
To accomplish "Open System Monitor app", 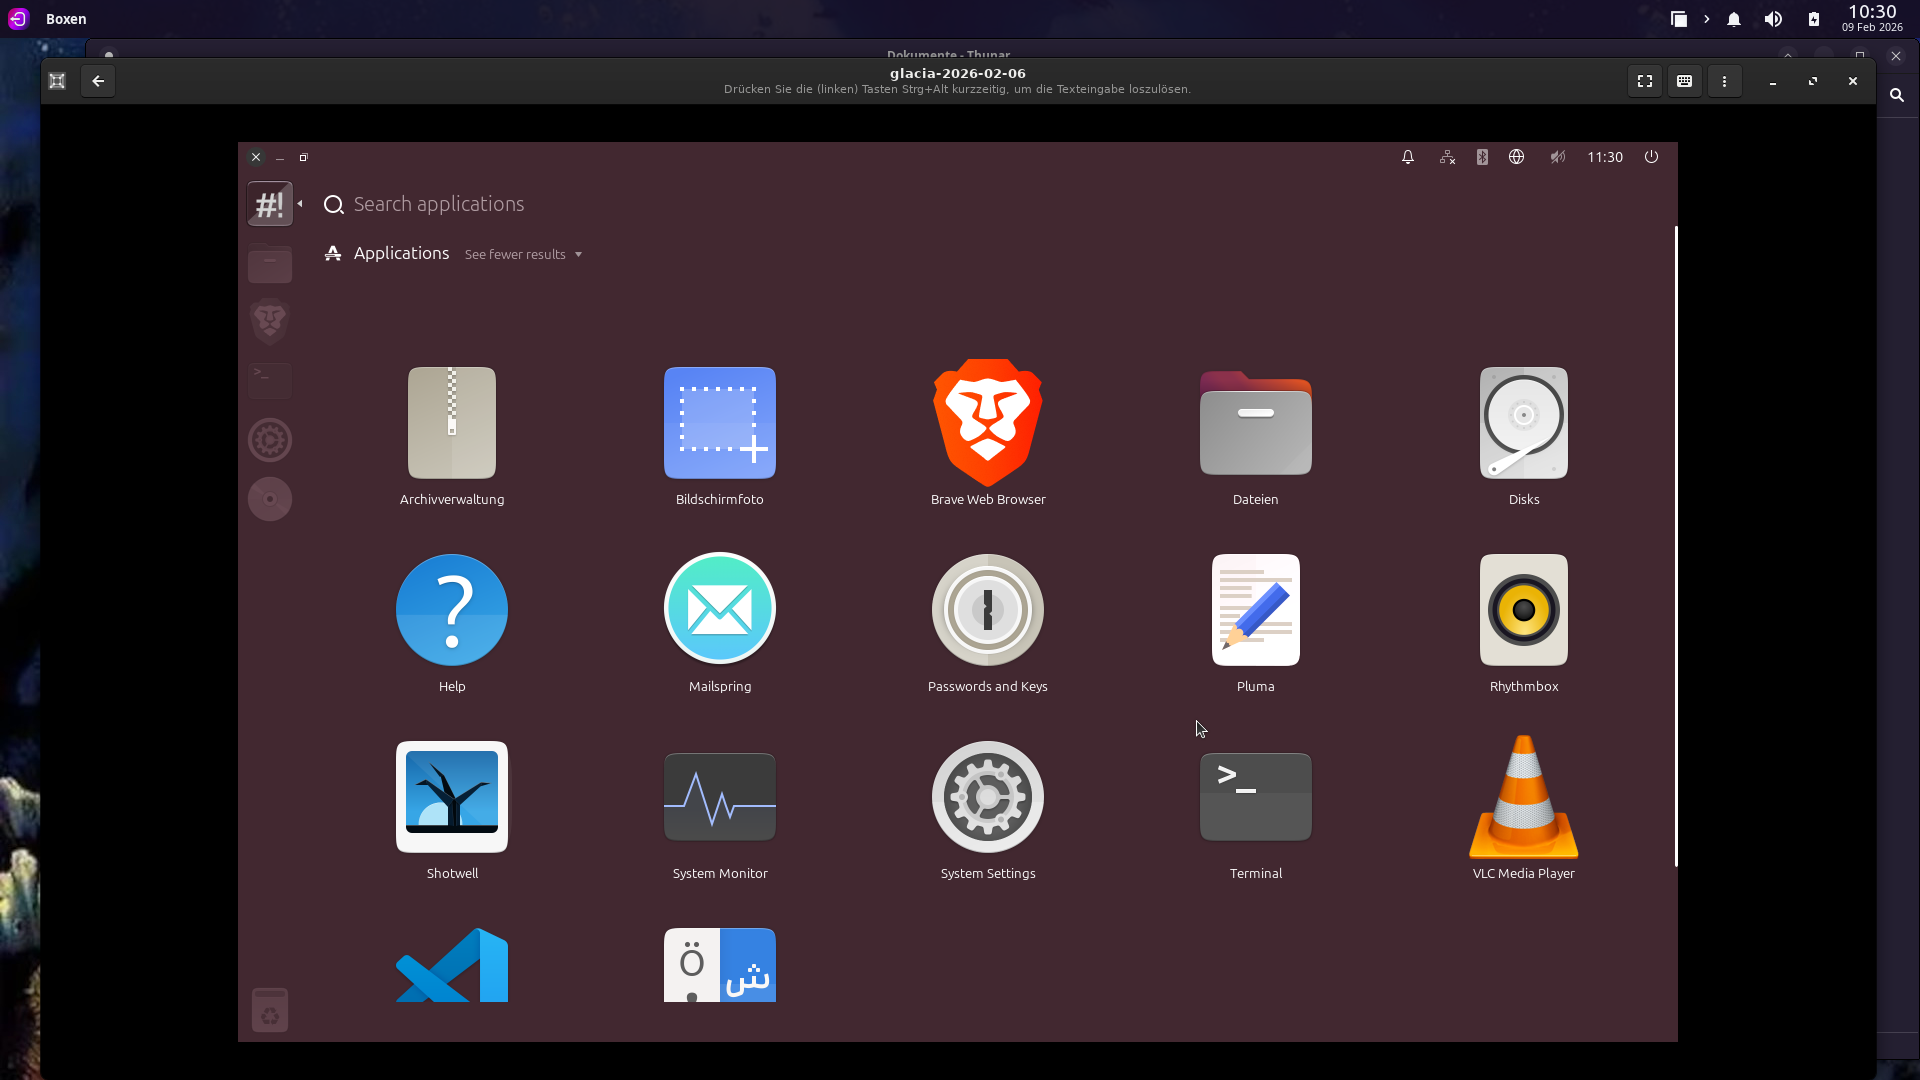I will 719,797.
